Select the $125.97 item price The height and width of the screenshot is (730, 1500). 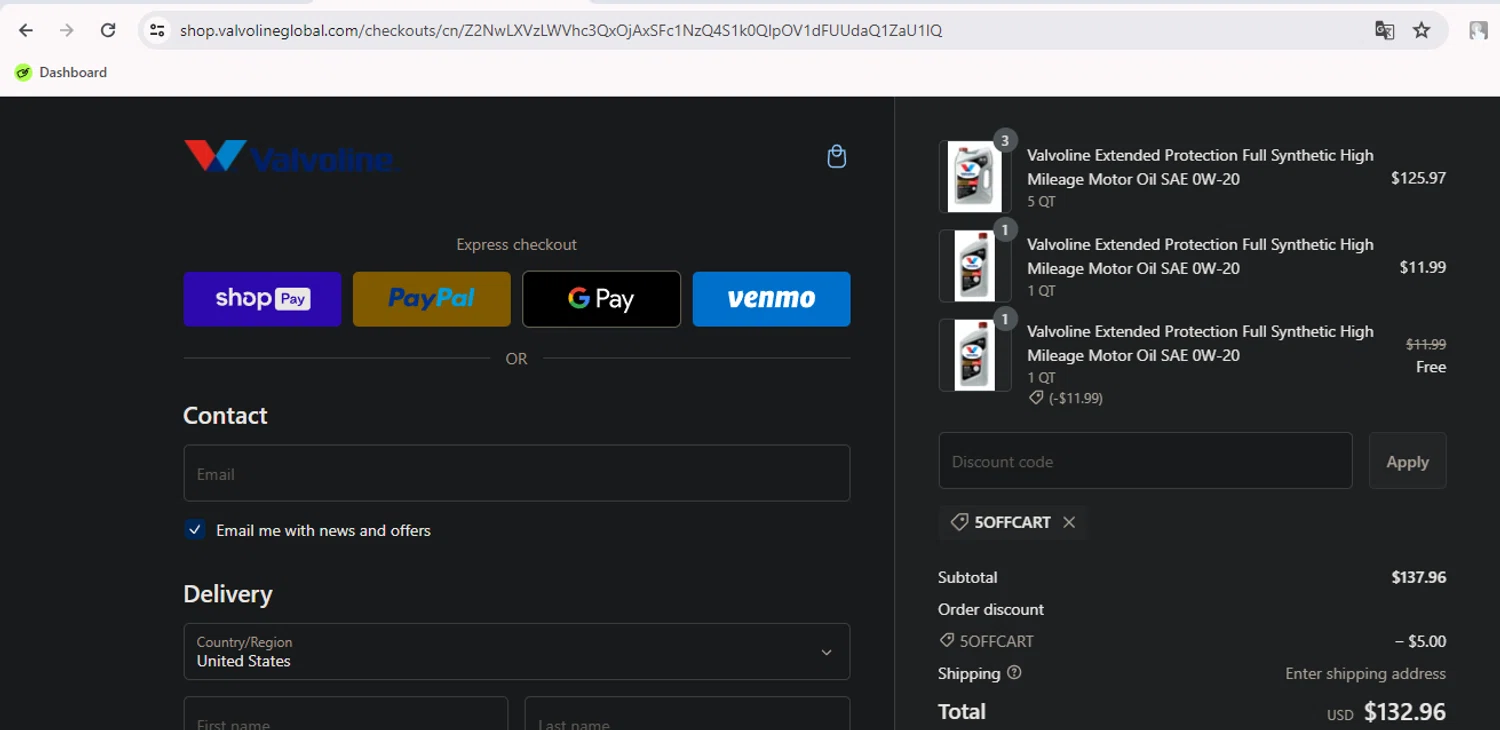pyautogui.click(x=1419, y=178)
